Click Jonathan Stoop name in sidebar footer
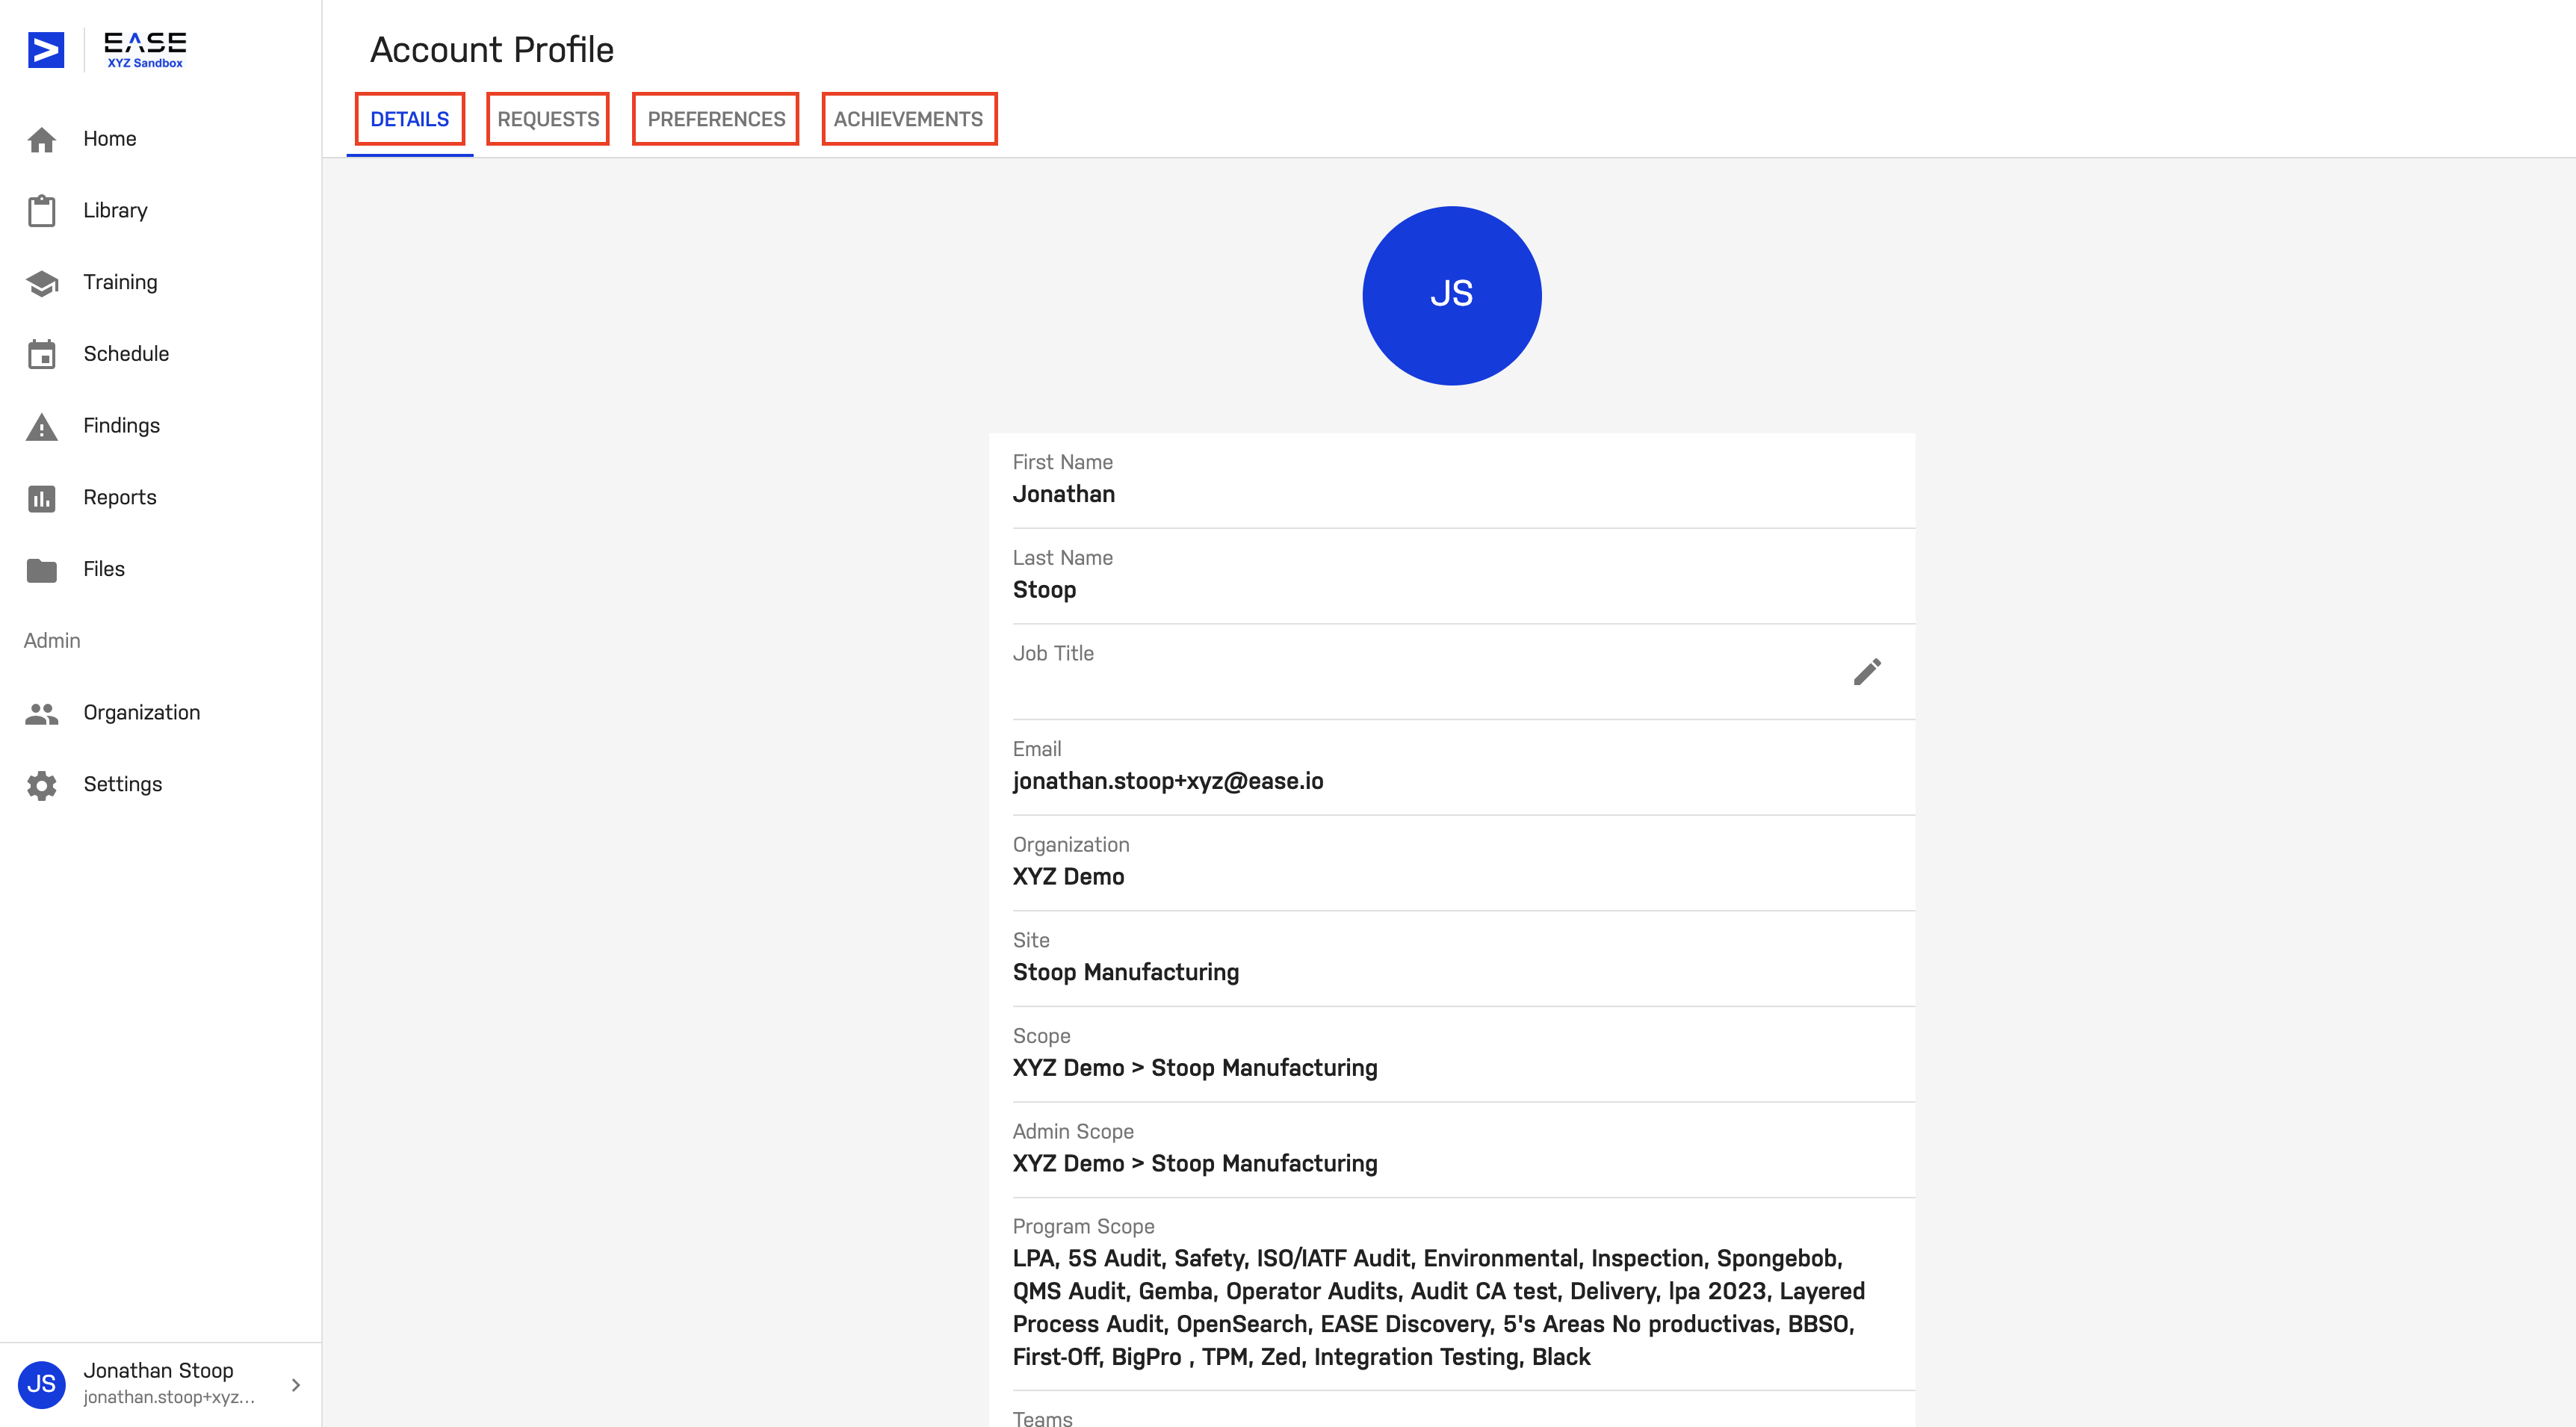This screenshot has width=2576, height=1427. pyautogui.click(x=158, y=1370)
